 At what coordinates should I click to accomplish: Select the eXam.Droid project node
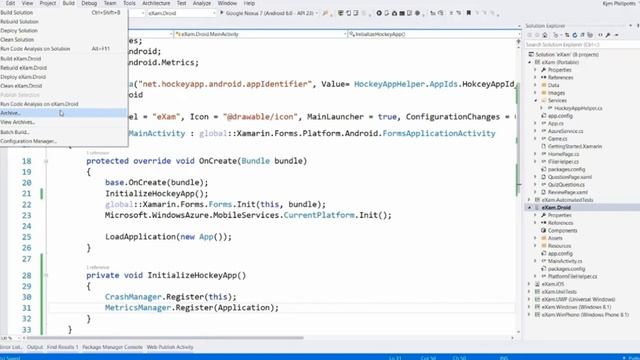(x=556, y=208)
